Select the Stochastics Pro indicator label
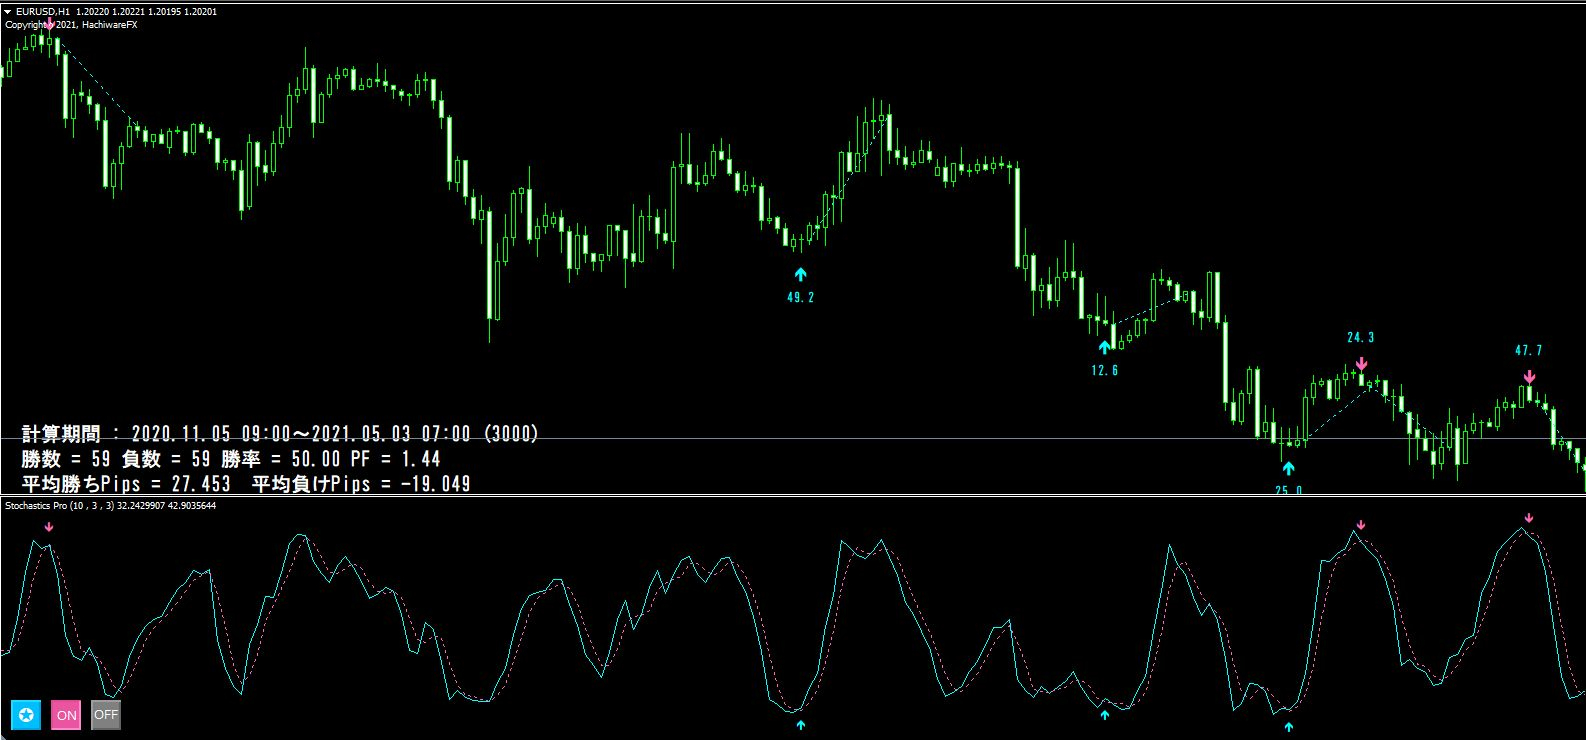 pos(111,506)
